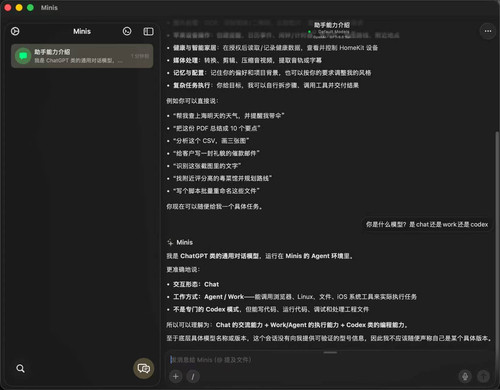Click the play-circle icon in the sidebar header
The width and height of the screenshot is (500, 390).
click(15, 31)
